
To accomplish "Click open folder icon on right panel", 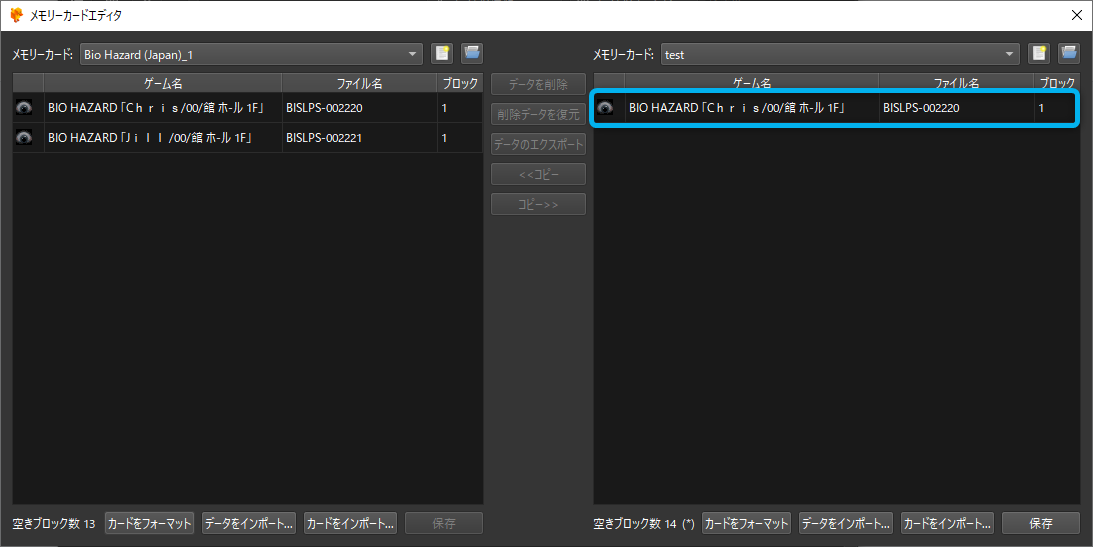I will [1069, 54].
